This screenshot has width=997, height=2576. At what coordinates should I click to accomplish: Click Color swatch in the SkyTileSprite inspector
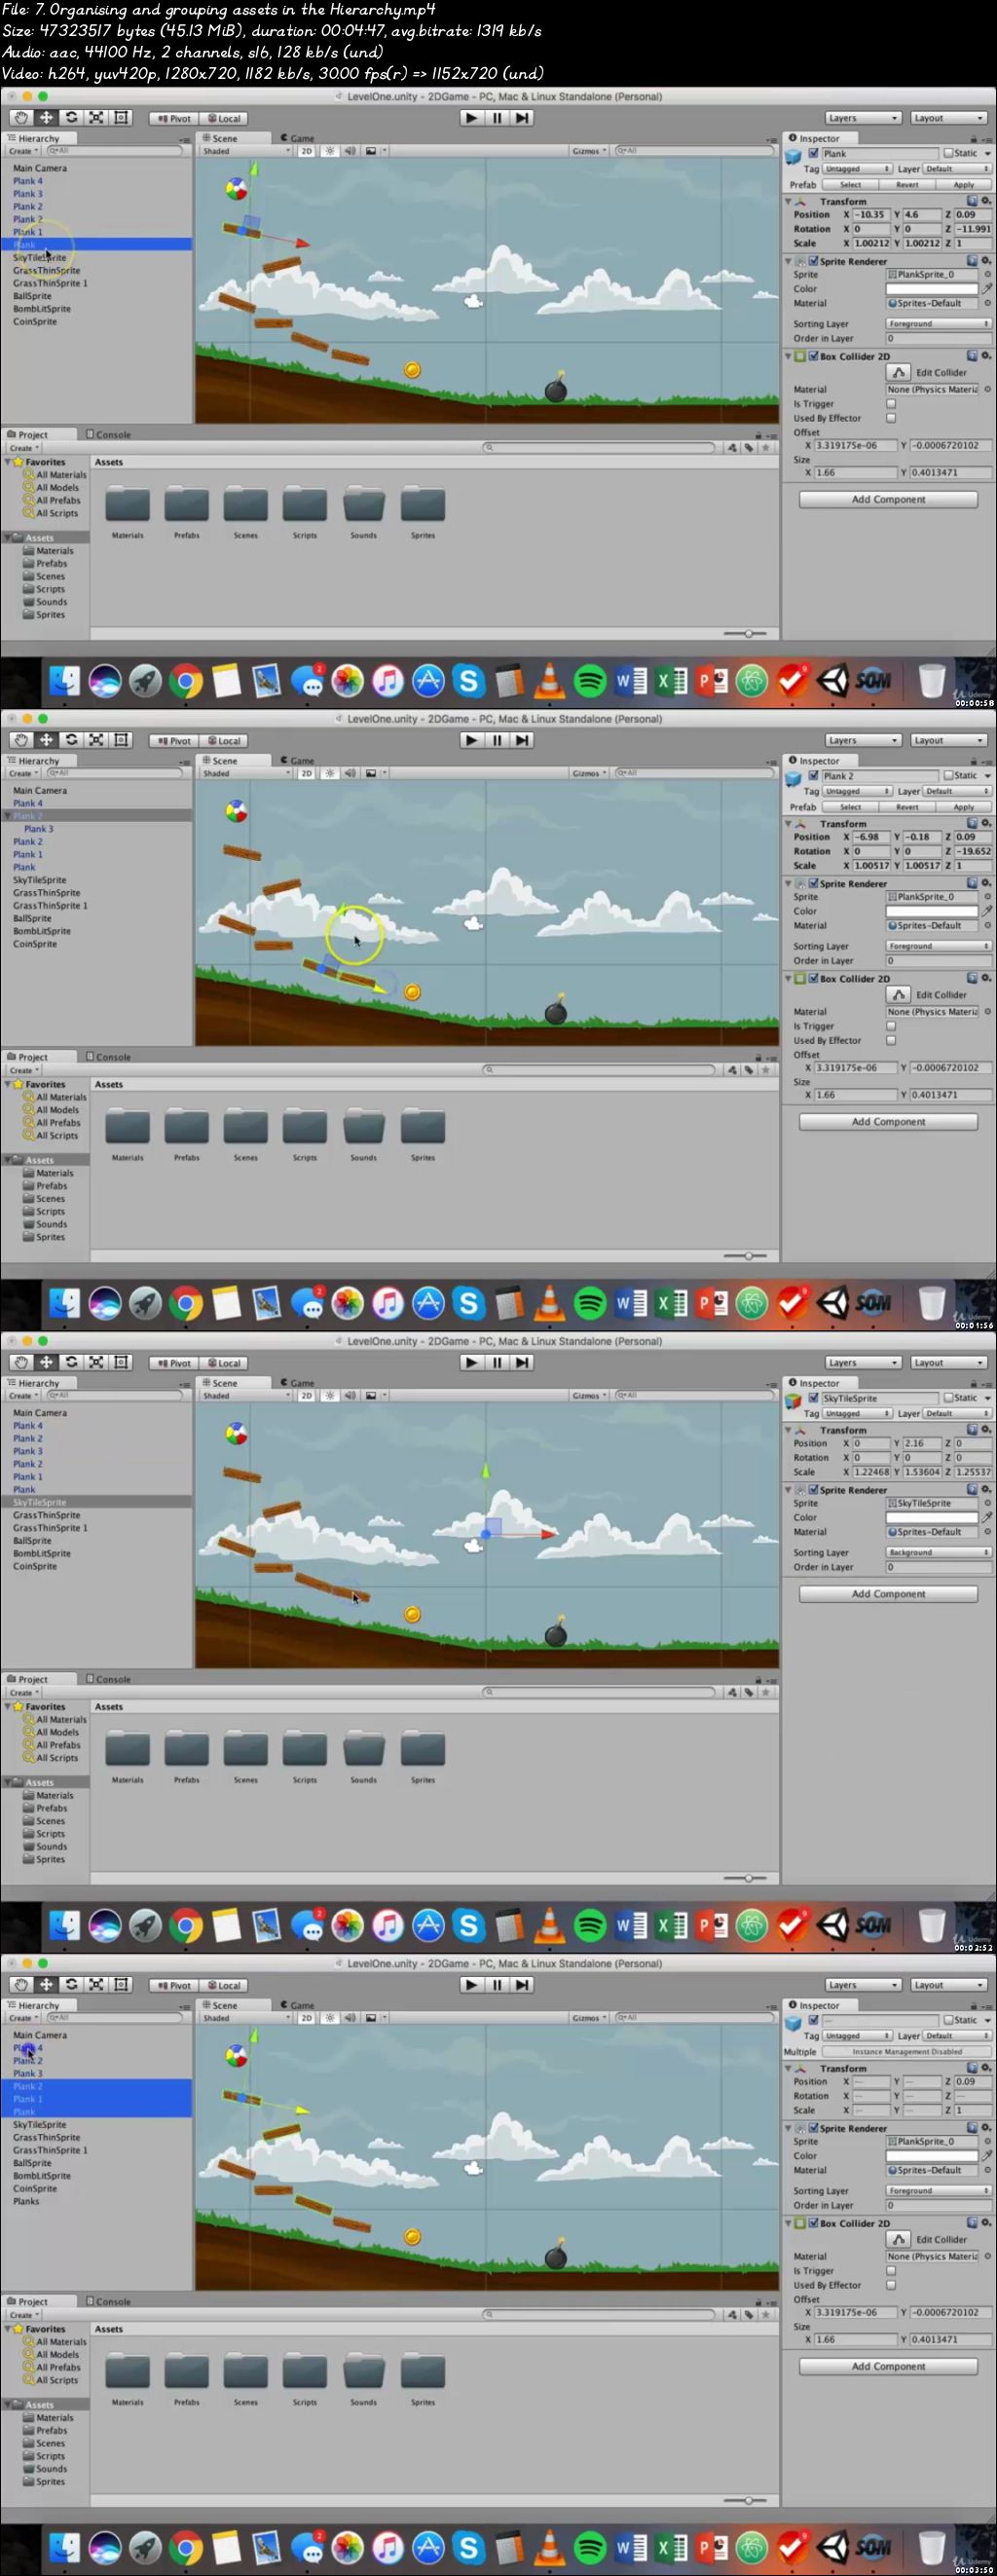tap(932, 1517)
